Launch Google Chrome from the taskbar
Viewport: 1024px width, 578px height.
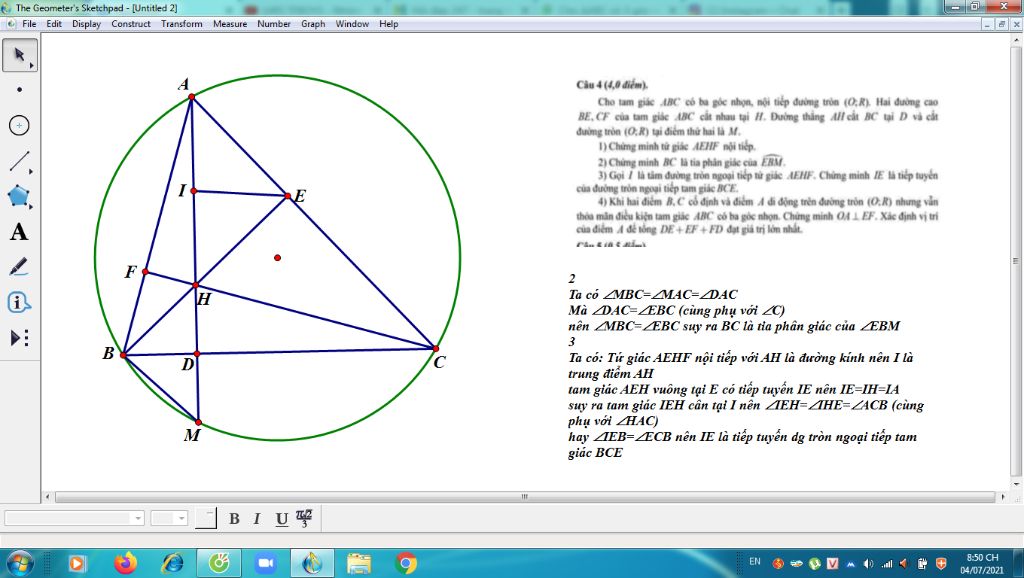pyautogui.click(x=406, y=563)
